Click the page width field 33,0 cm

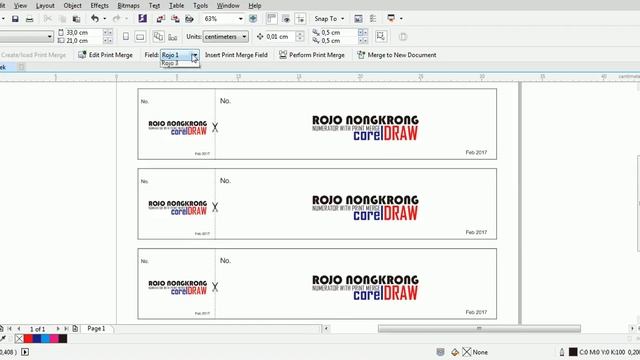84,32
